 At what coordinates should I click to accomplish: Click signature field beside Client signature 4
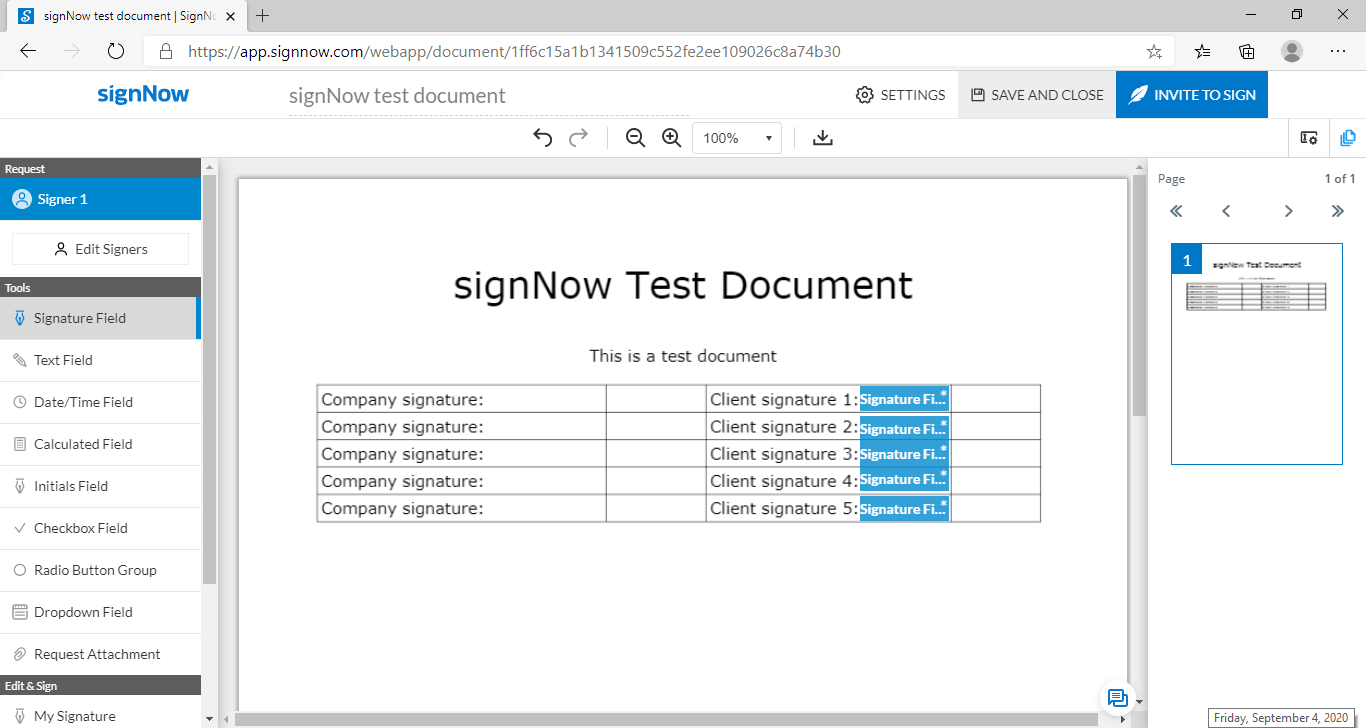904,480
